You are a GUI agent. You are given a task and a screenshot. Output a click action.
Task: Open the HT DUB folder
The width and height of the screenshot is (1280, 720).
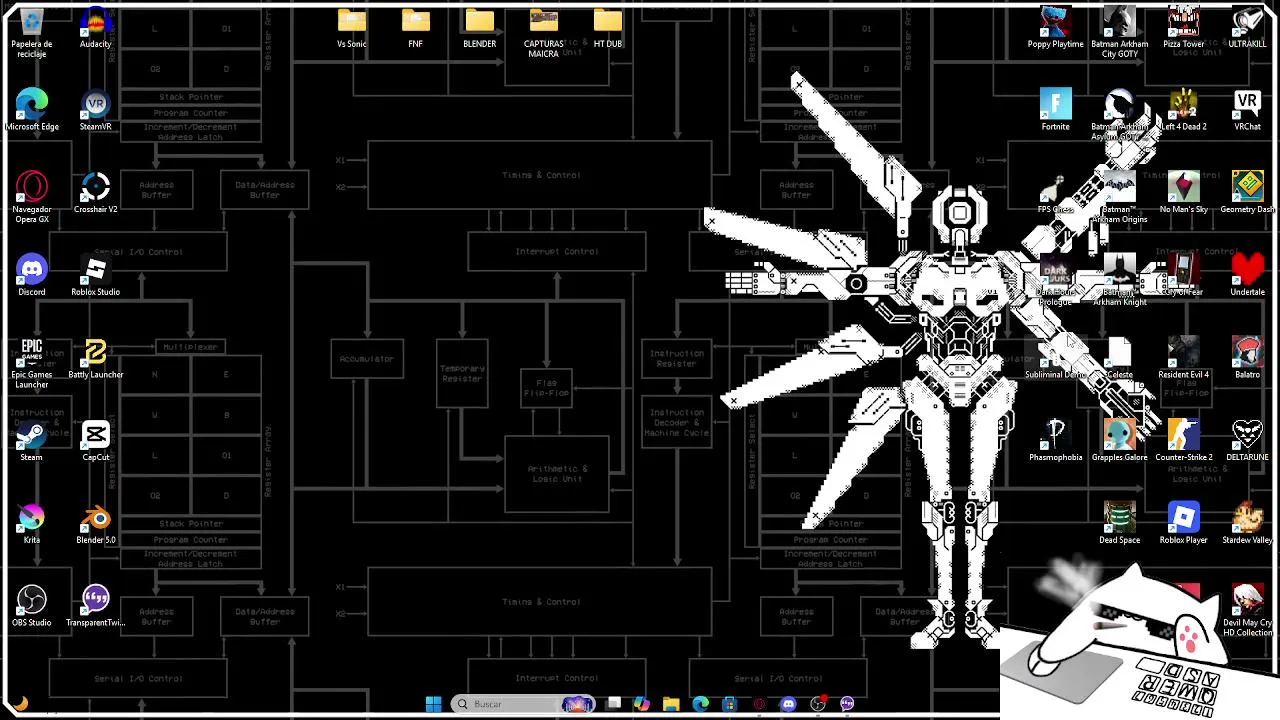(608, 28)
